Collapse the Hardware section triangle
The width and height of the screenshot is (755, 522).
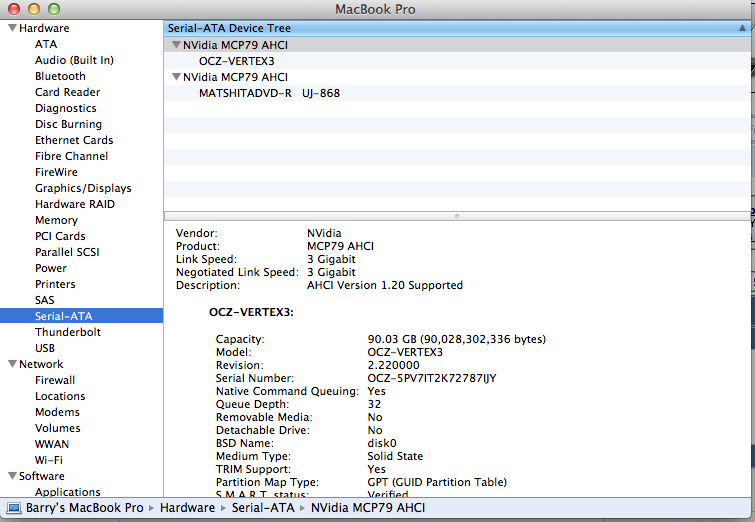(x=13, y=28)
